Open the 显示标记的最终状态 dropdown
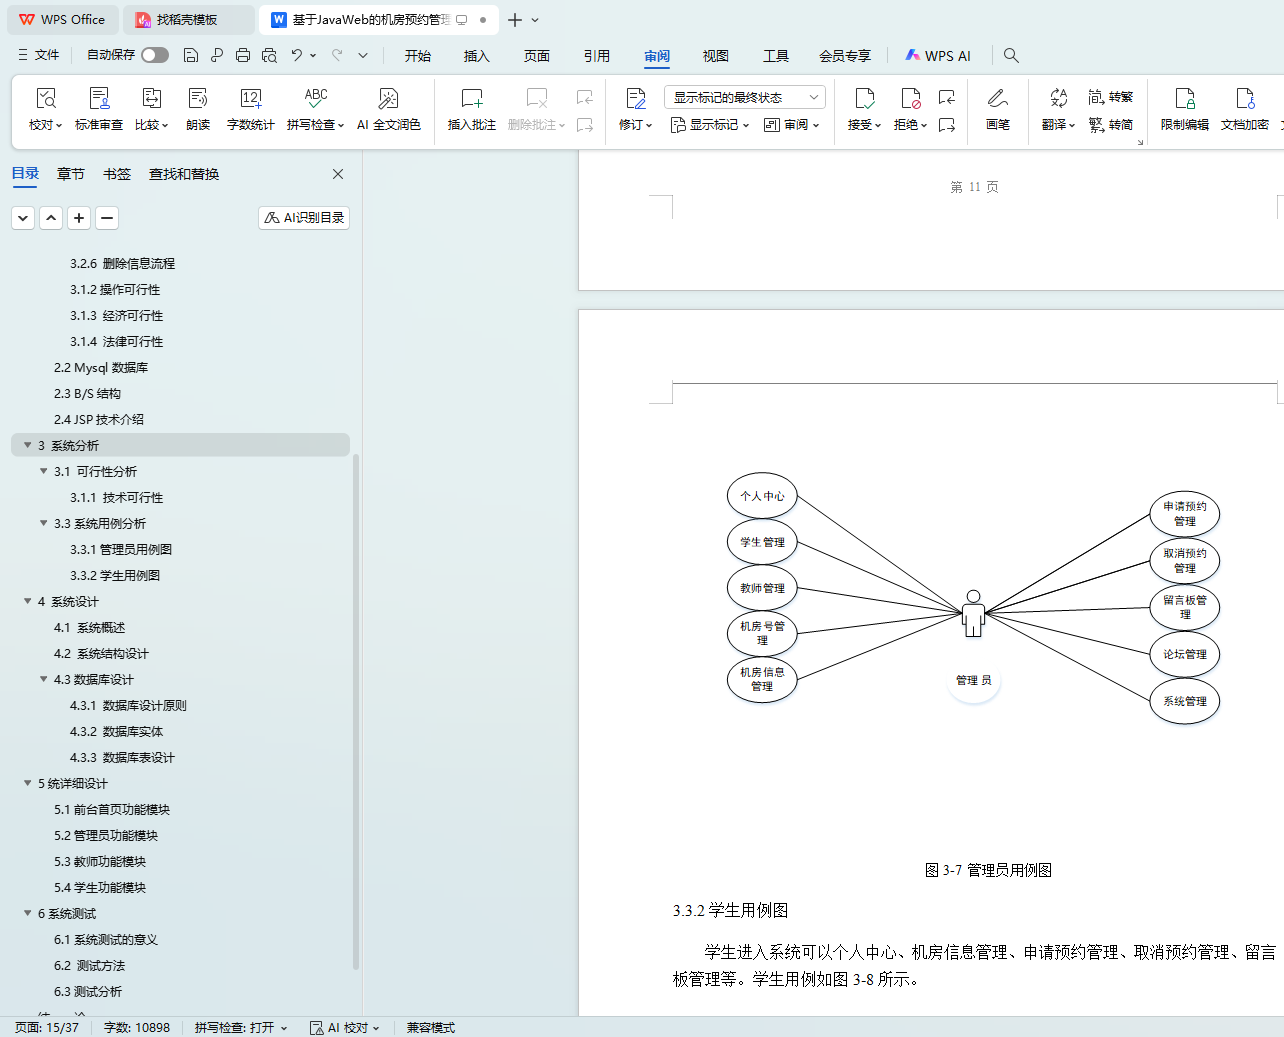This screenshot has height=1037, width=1284. click(x=744, y=97)
